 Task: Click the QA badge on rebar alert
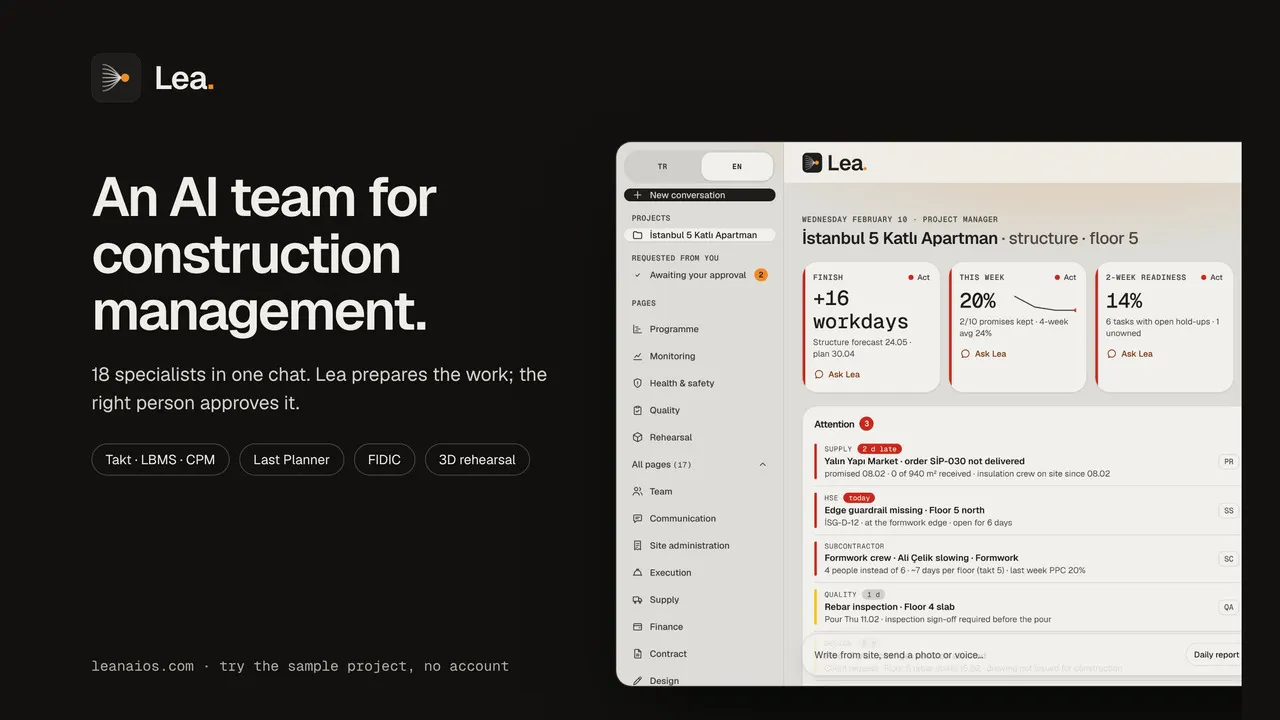[1228, 607]
